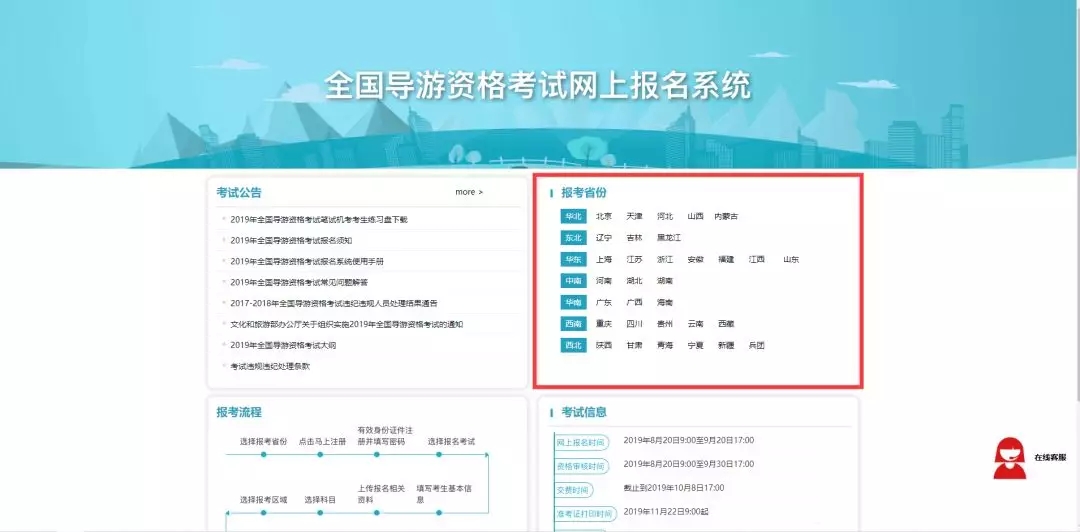Choose 贵州 as exam province
The image size is (1080, 532).
[665, 324]
